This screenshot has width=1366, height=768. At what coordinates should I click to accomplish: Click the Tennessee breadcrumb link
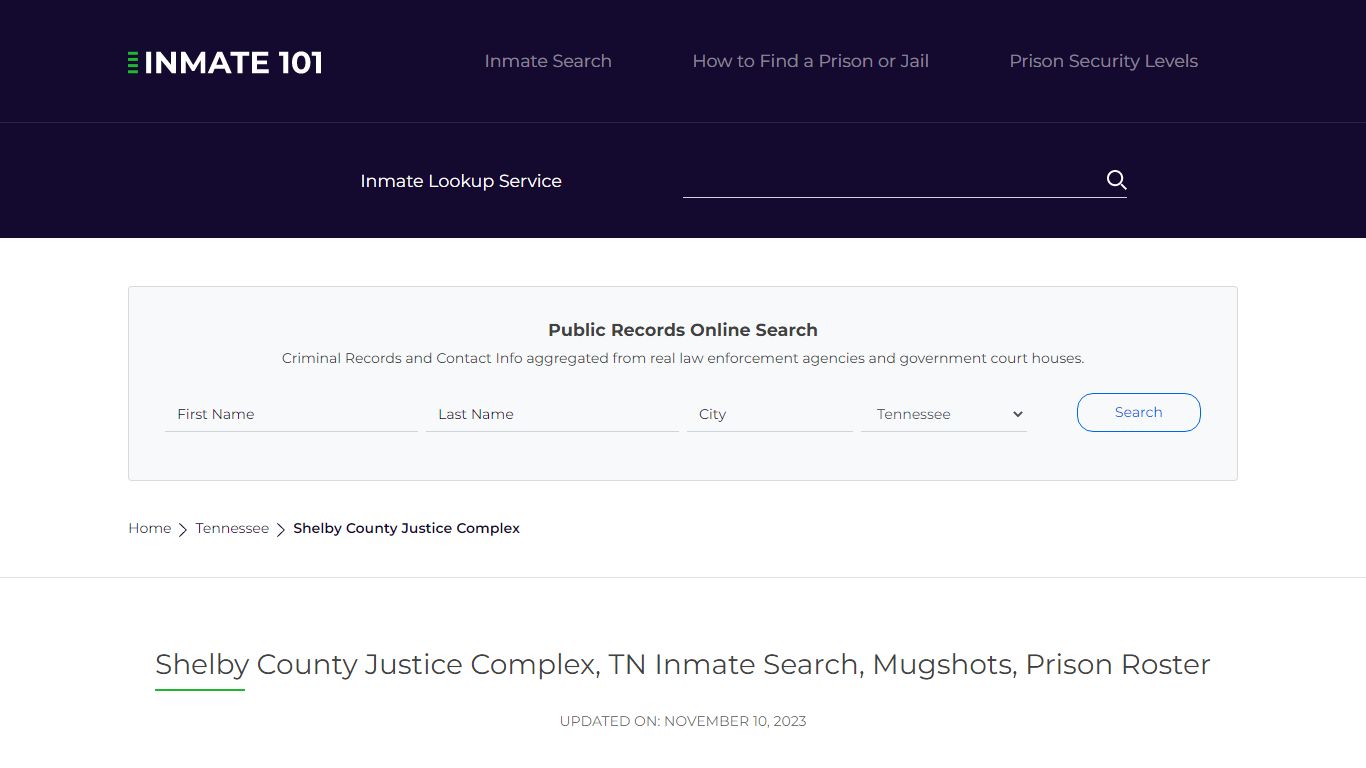pyautogui.click(x=232, y=528)
